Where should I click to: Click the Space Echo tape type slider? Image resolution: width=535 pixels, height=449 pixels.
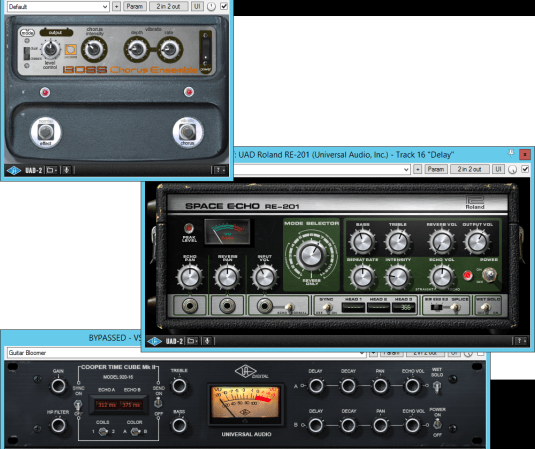[x=437, y=307]
